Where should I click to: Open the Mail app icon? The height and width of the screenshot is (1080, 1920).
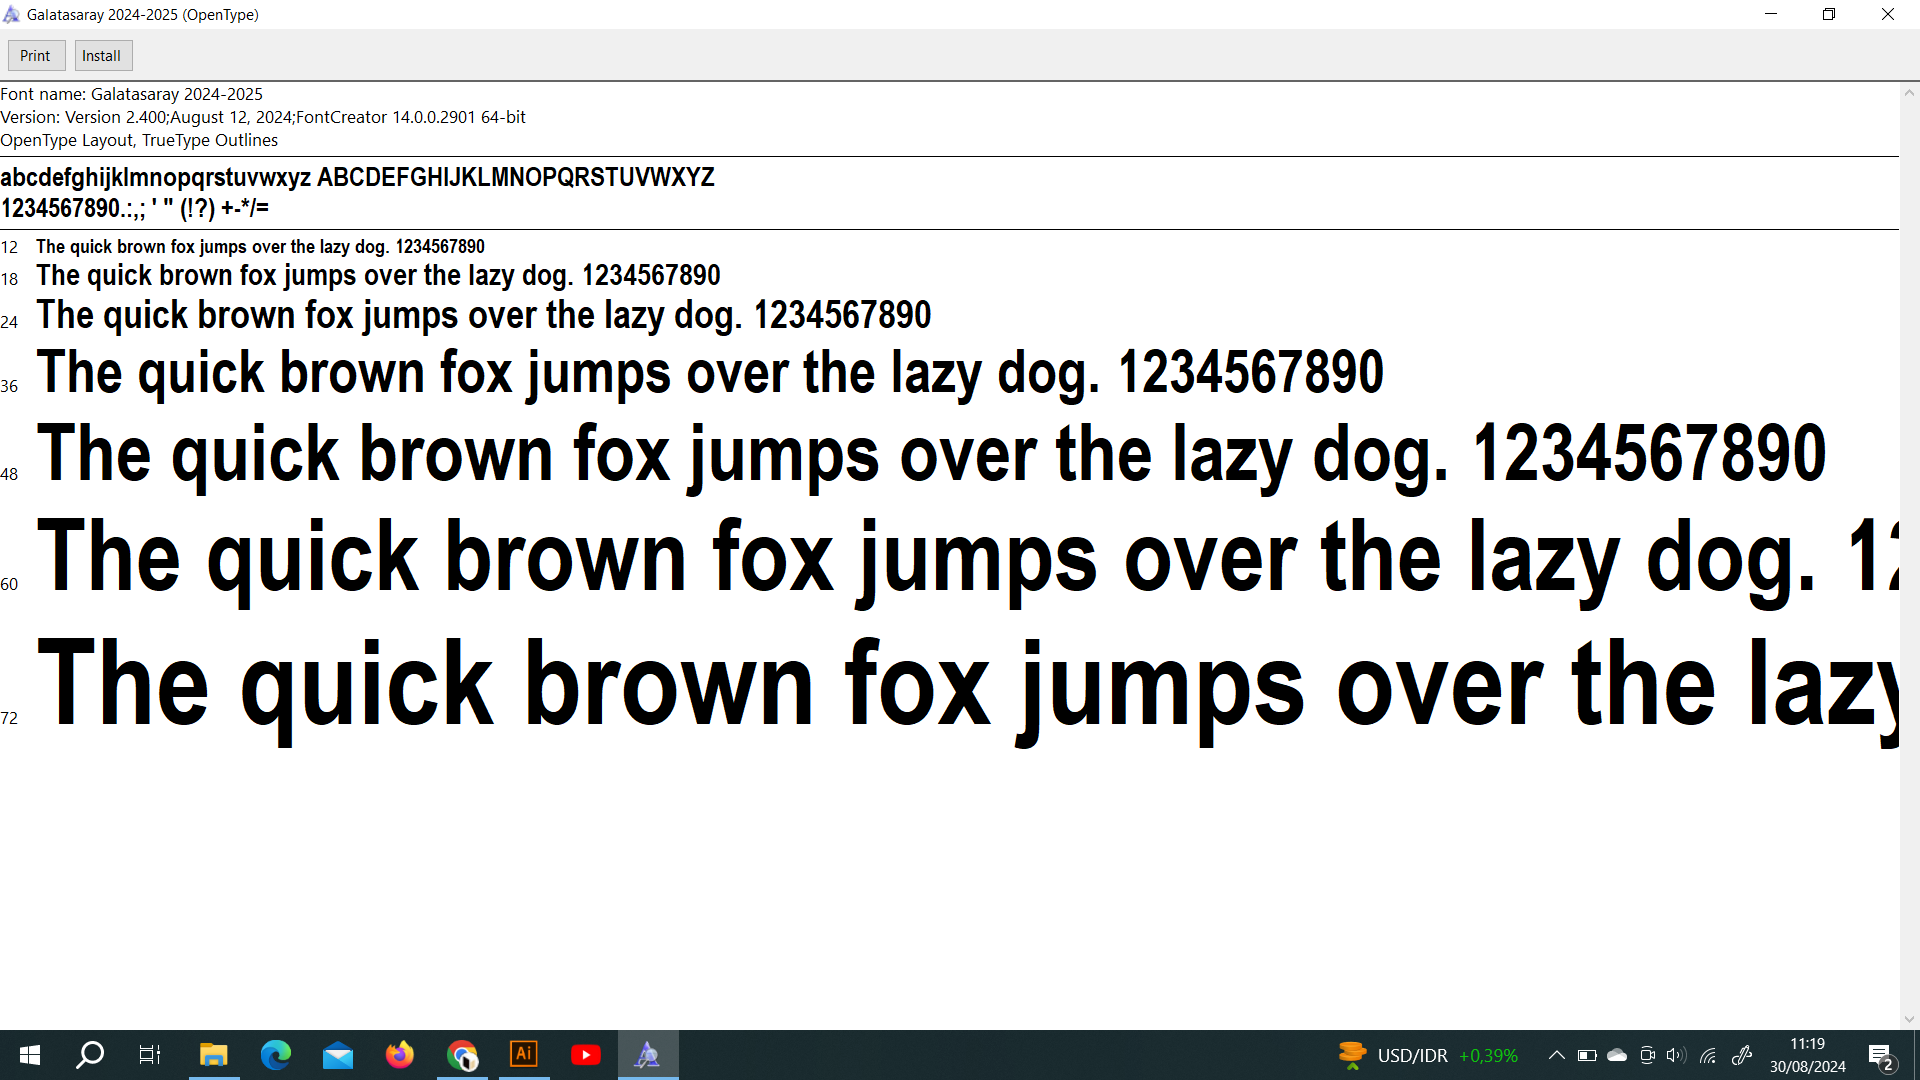point(338,1055)
